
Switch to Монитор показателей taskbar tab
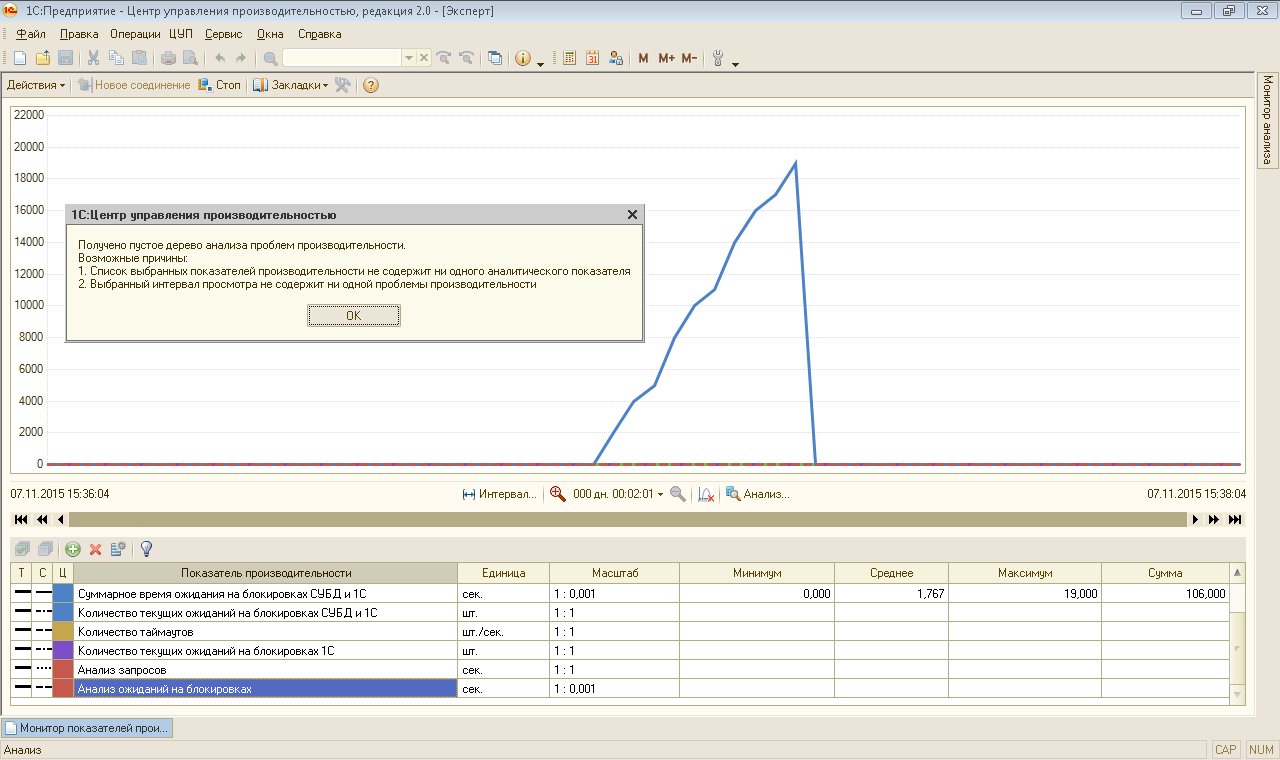click(x=87, y=728)
